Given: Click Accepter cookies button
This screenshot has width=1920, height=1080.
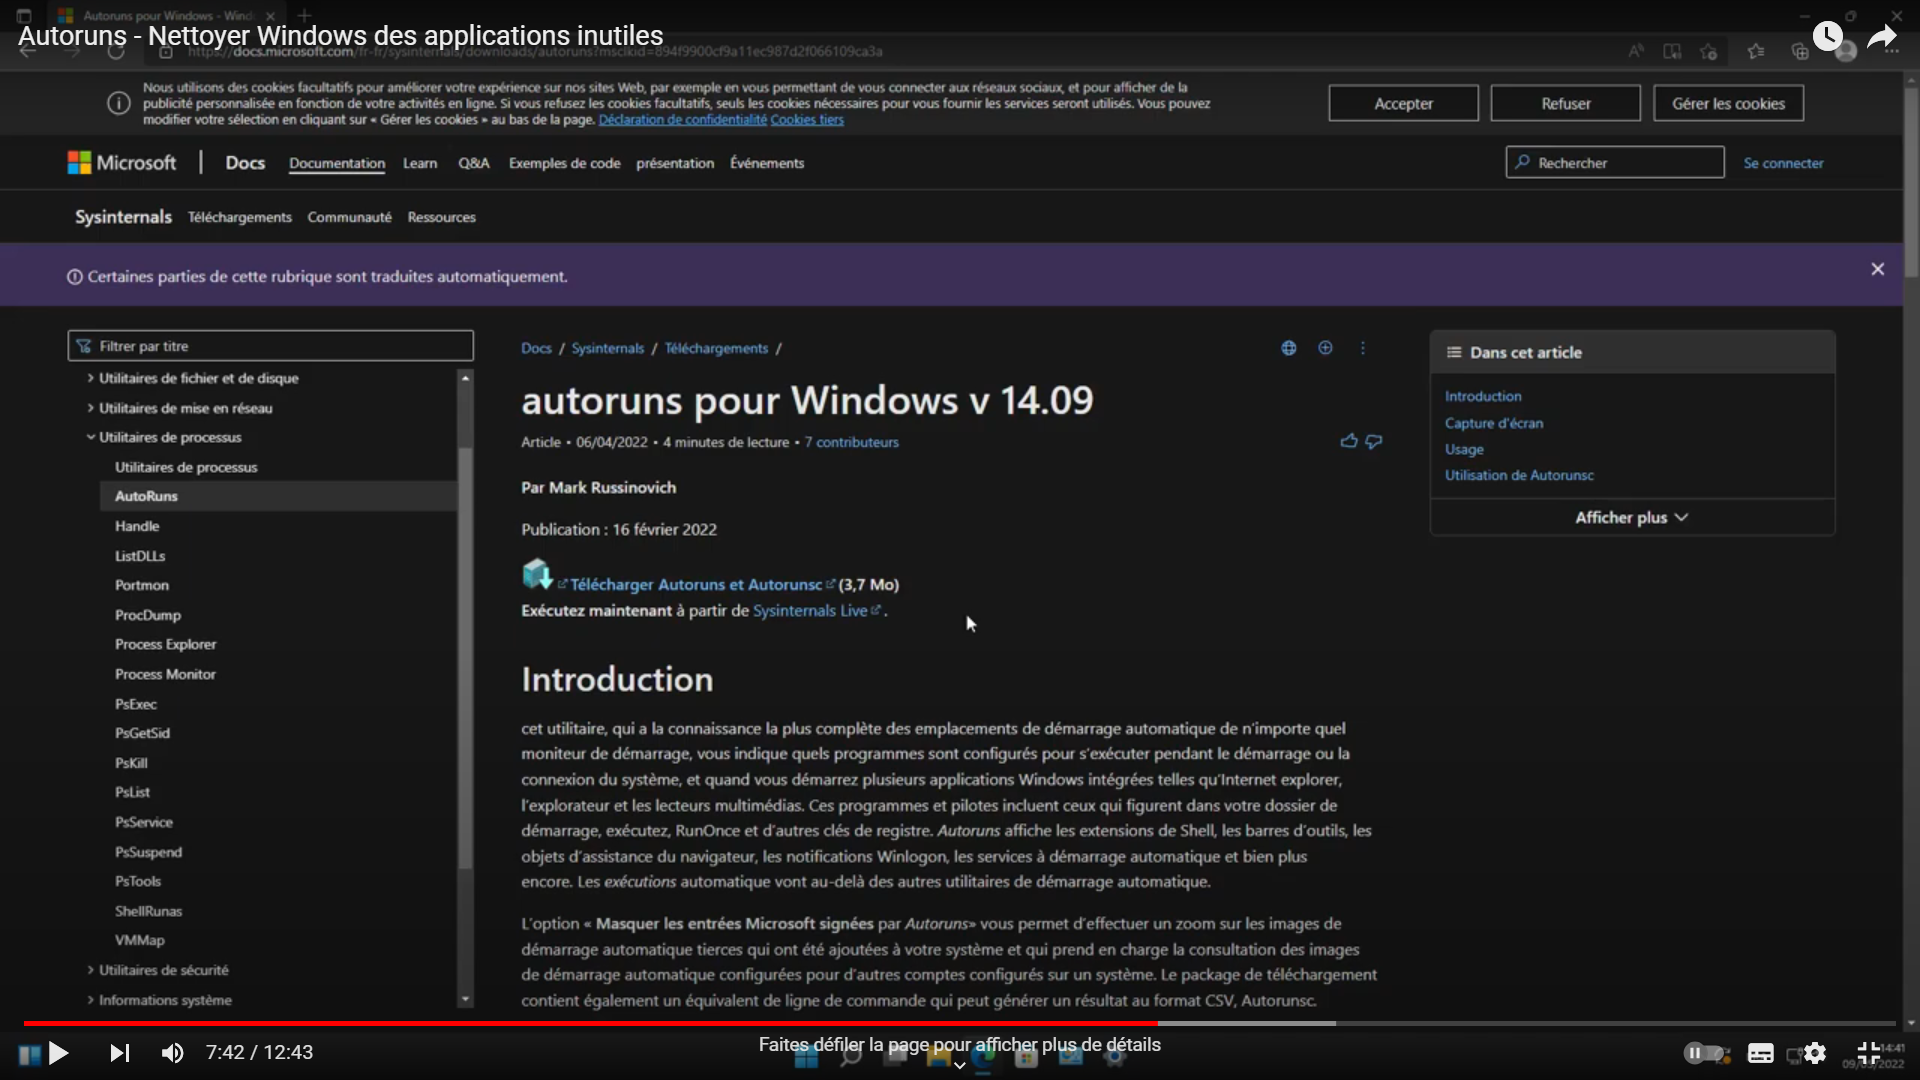Looking at the screenshot, I should coord(1402,103).
